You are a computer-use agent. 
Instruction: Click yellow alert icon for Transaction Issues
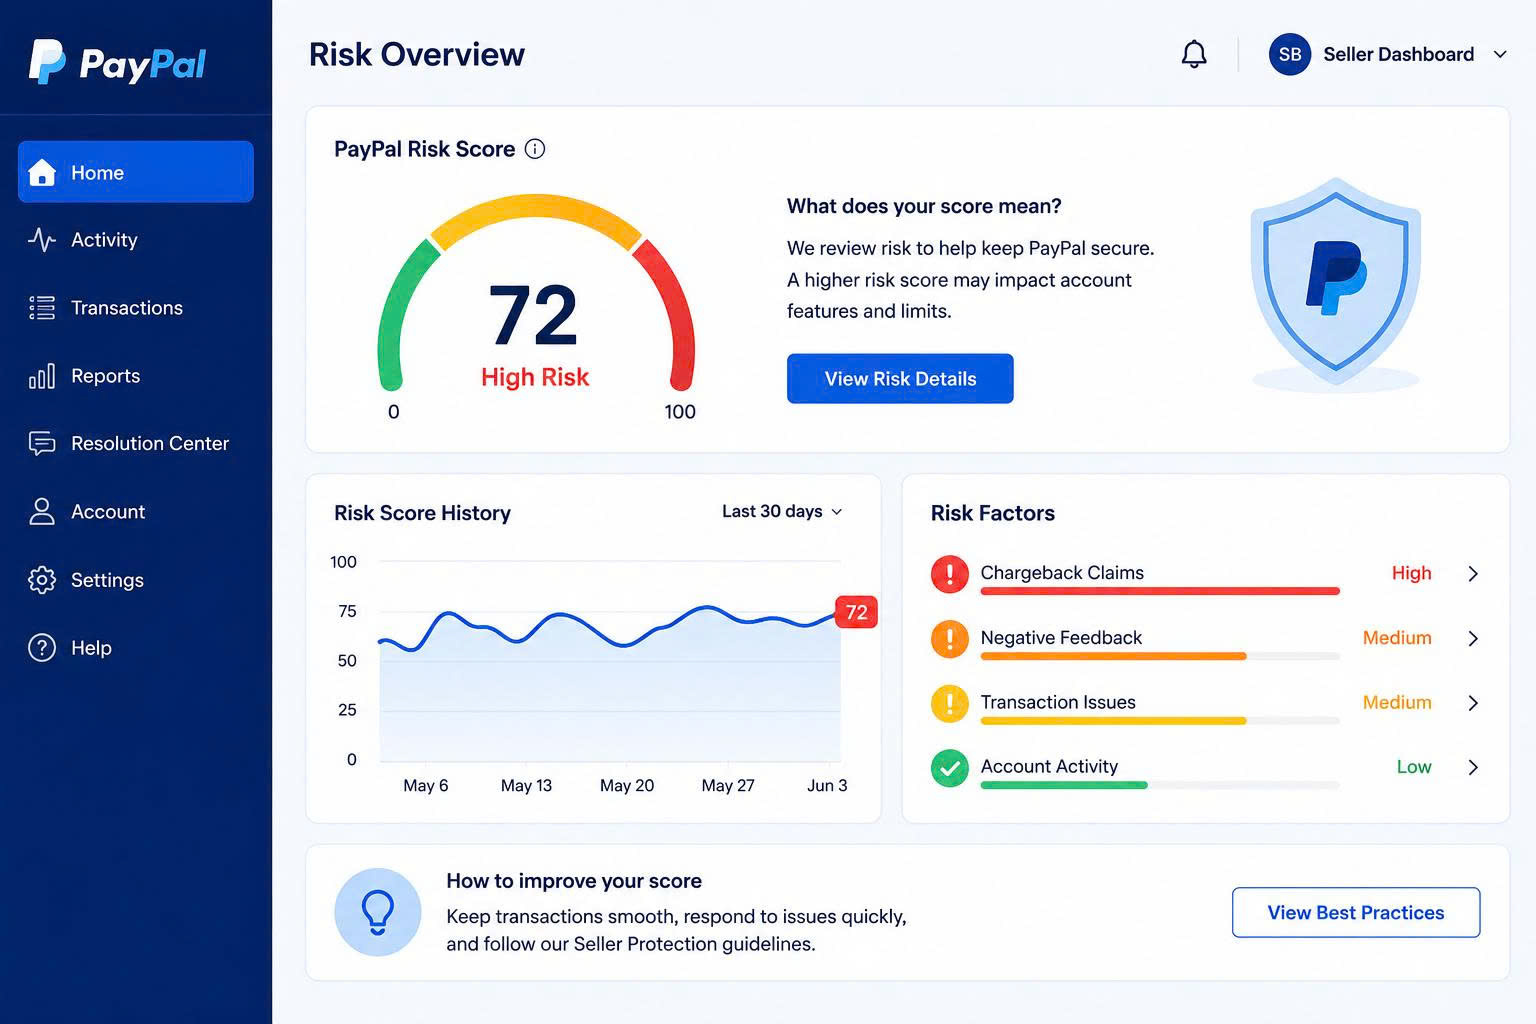pos(950,703)
